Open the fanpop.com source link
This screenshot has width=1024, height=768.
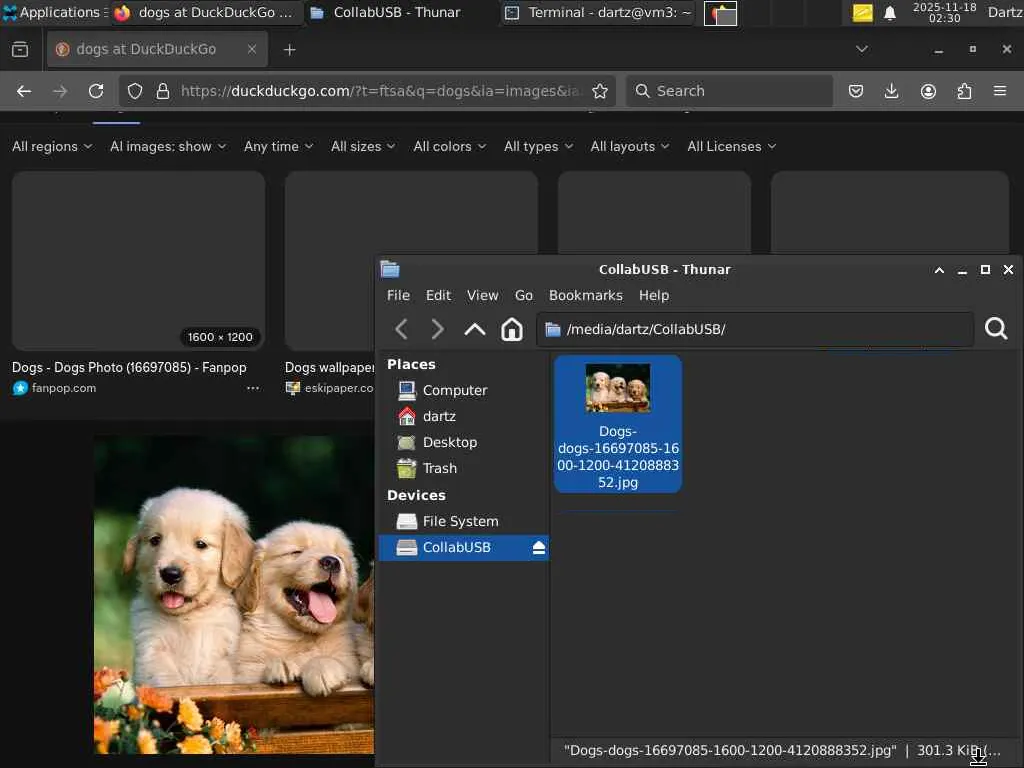63,388
